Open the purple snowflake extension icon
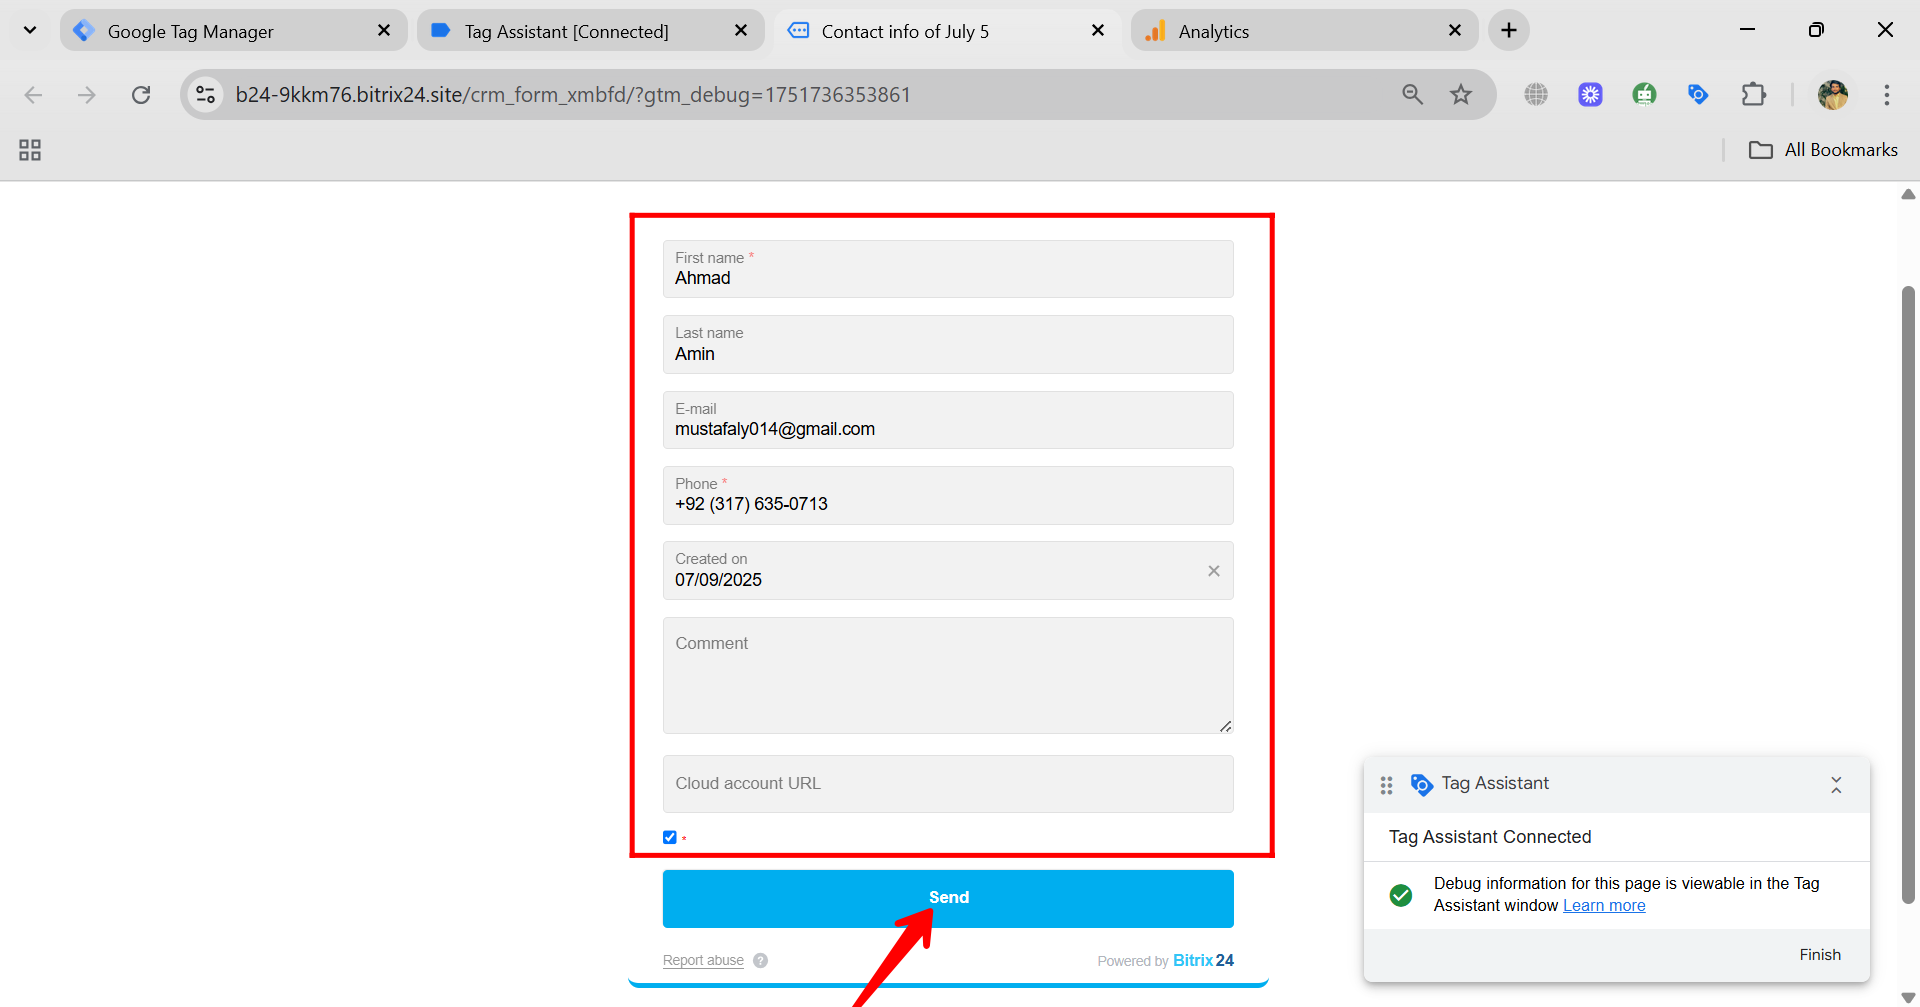This screenshot has height=1007, width=1920. [x=1590, y=95]
